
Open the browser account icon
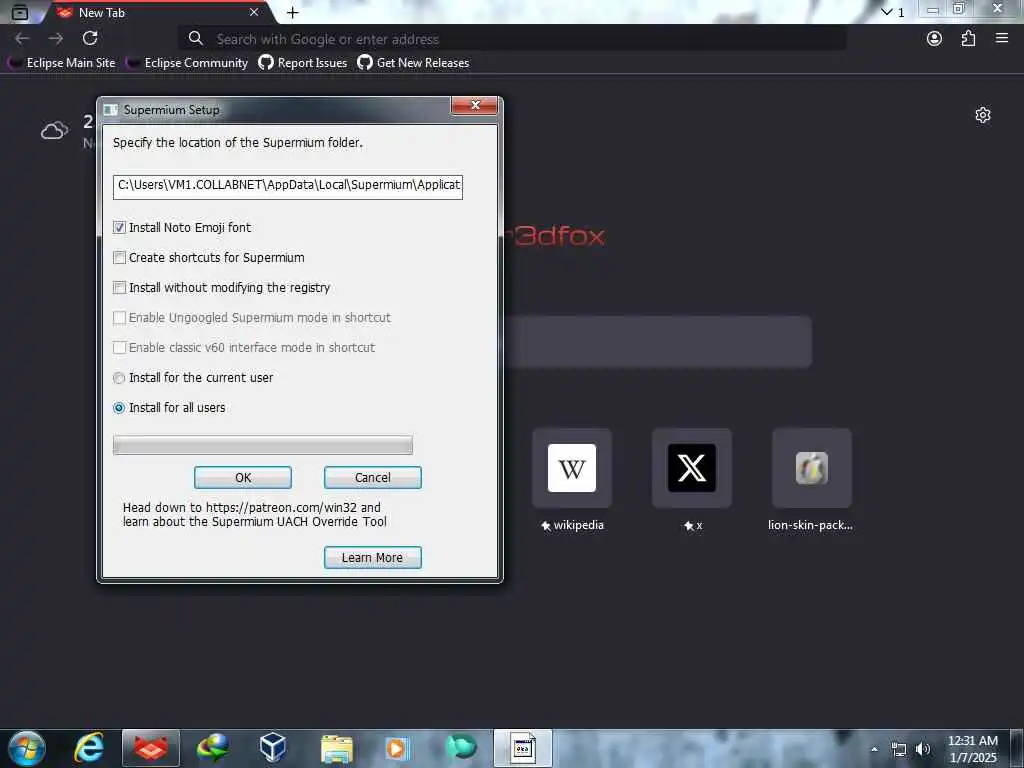pyautogui.click(x=935, y=39)
